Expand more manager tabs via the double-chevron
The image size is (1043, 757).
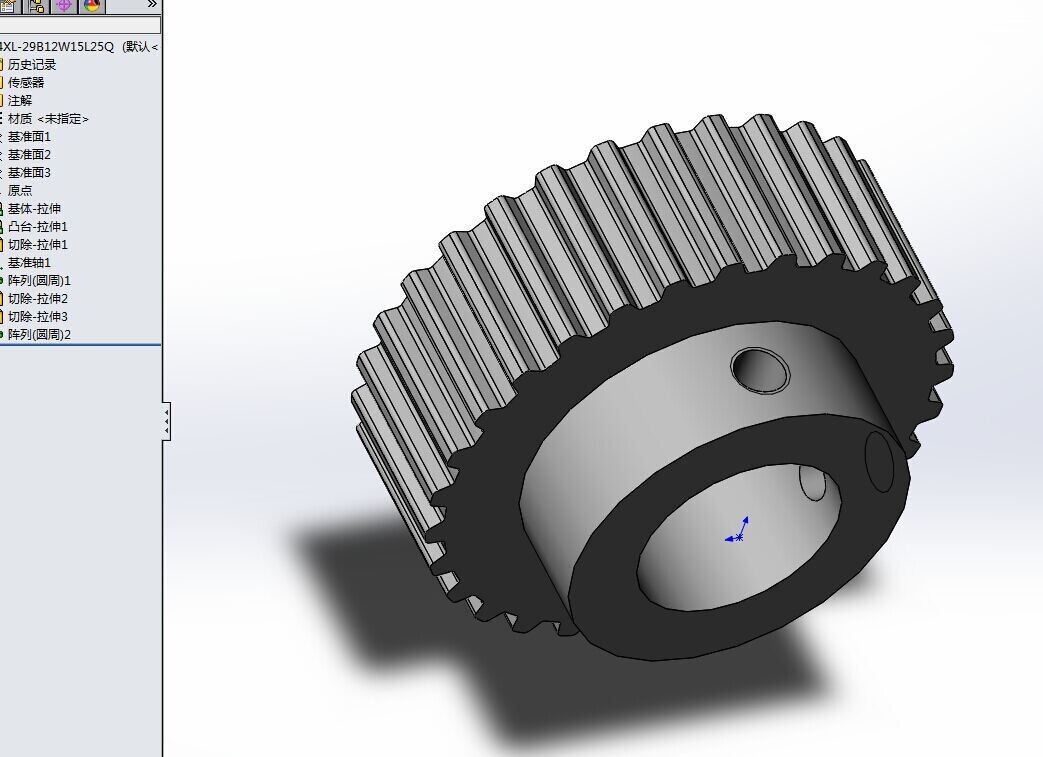152,5
